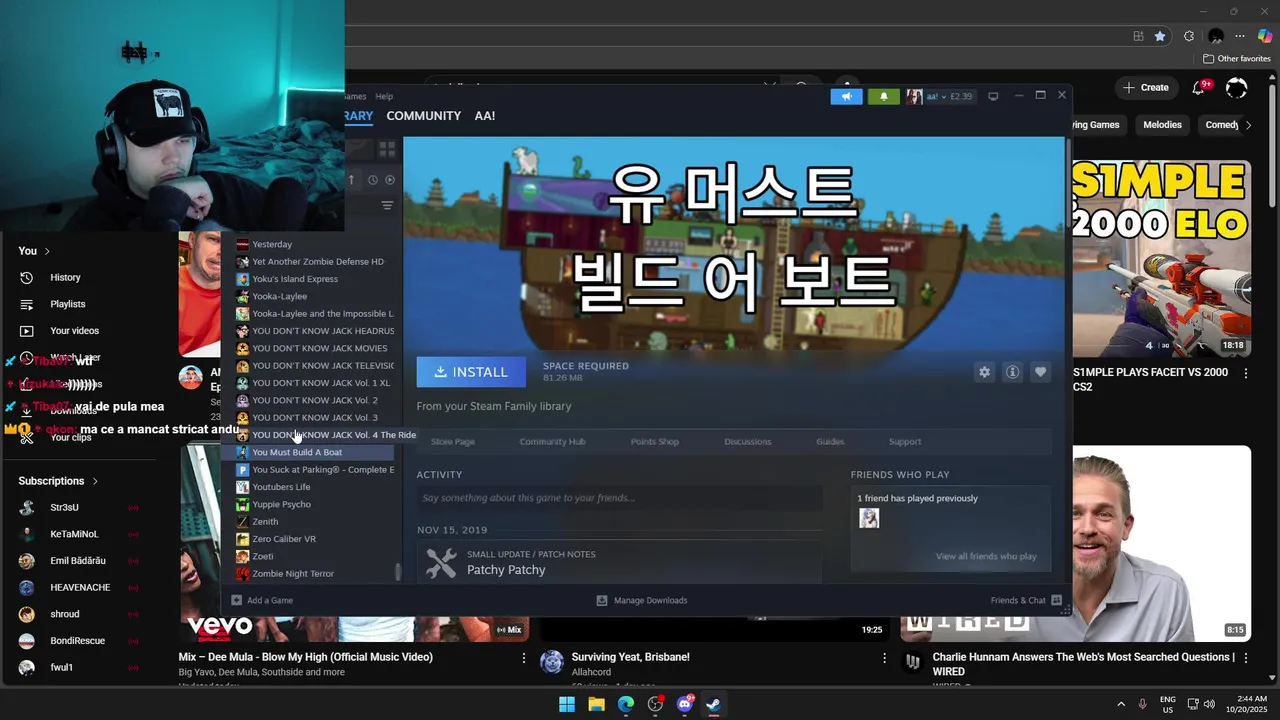Open Steam Help menu
The height and width of the screenshot is (720, 1280).
coord(384,96)
